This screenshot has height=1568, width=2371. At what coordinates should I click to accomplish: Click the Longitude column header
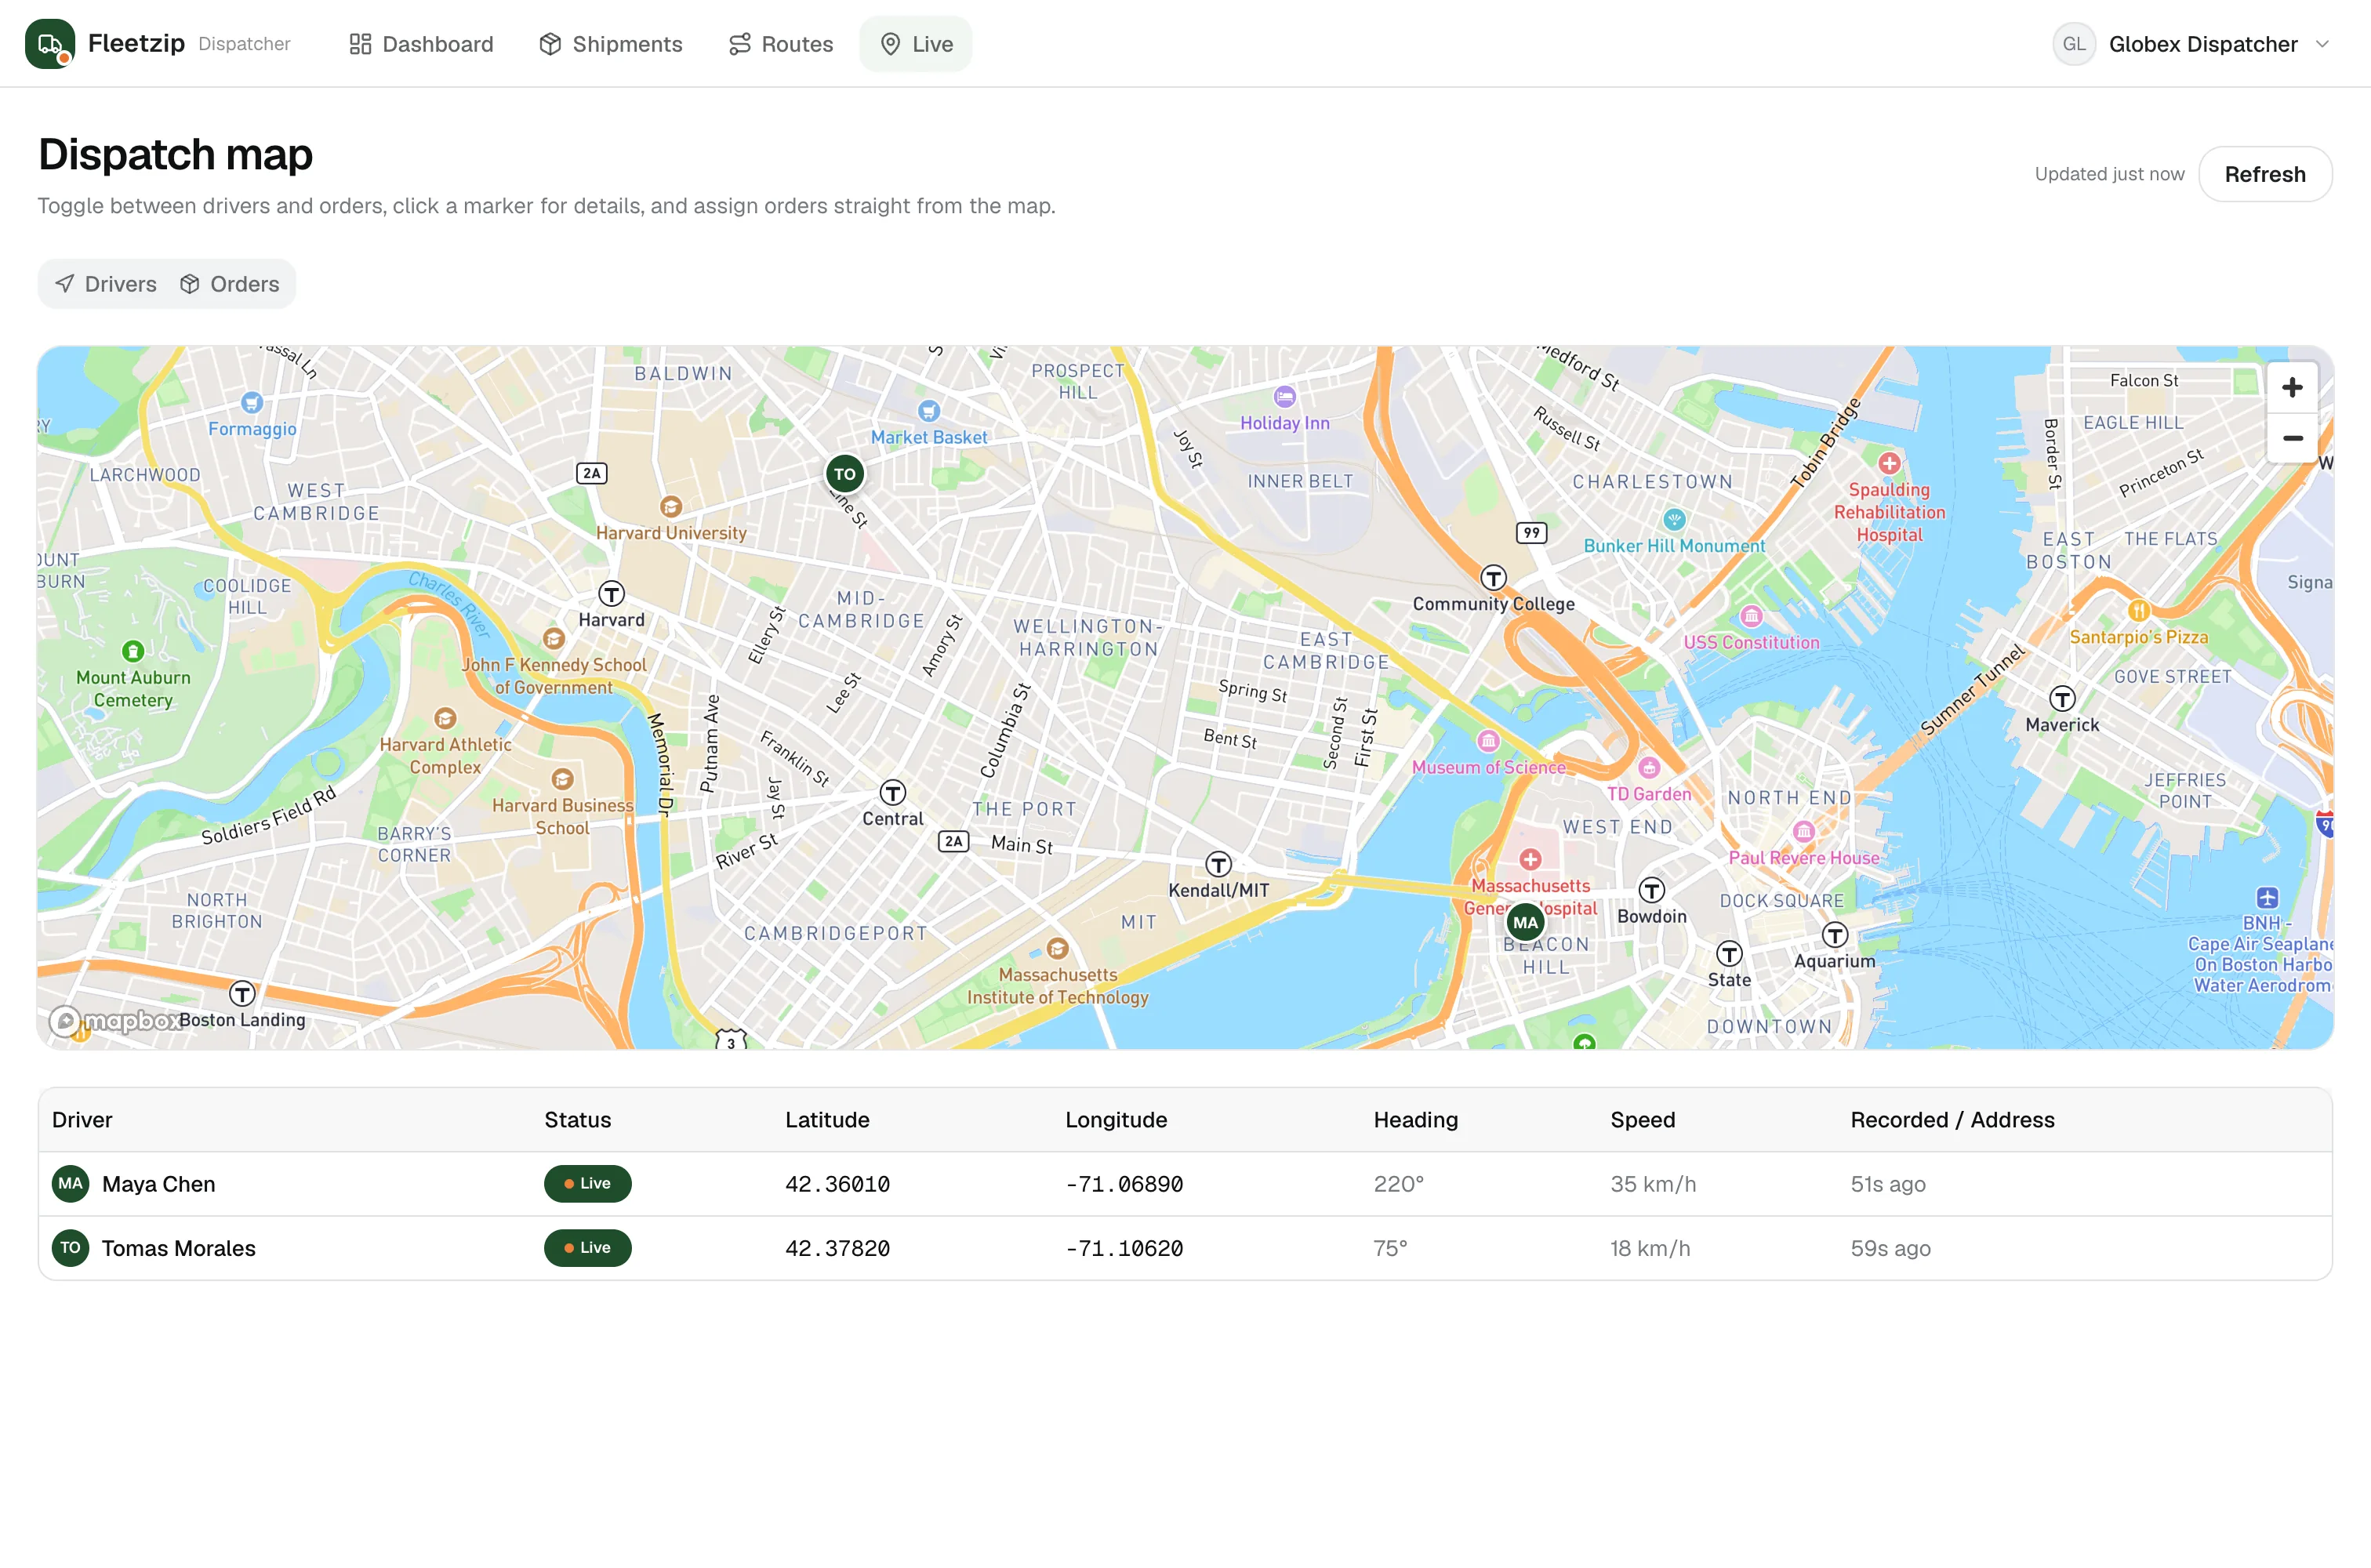tap(1116, 1120)
